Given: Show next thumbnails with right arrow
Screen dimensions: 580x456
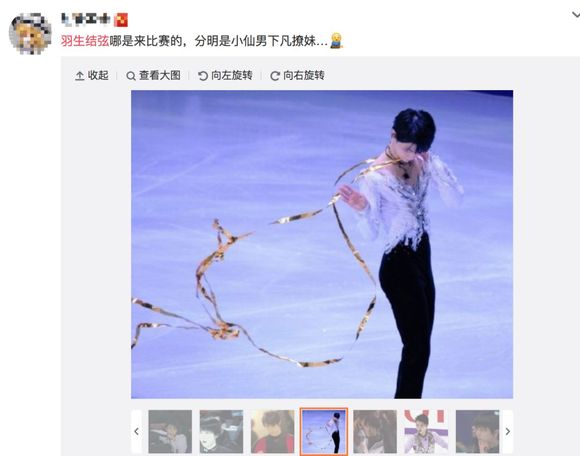Looking at the screenshot, I should (508, 431).
